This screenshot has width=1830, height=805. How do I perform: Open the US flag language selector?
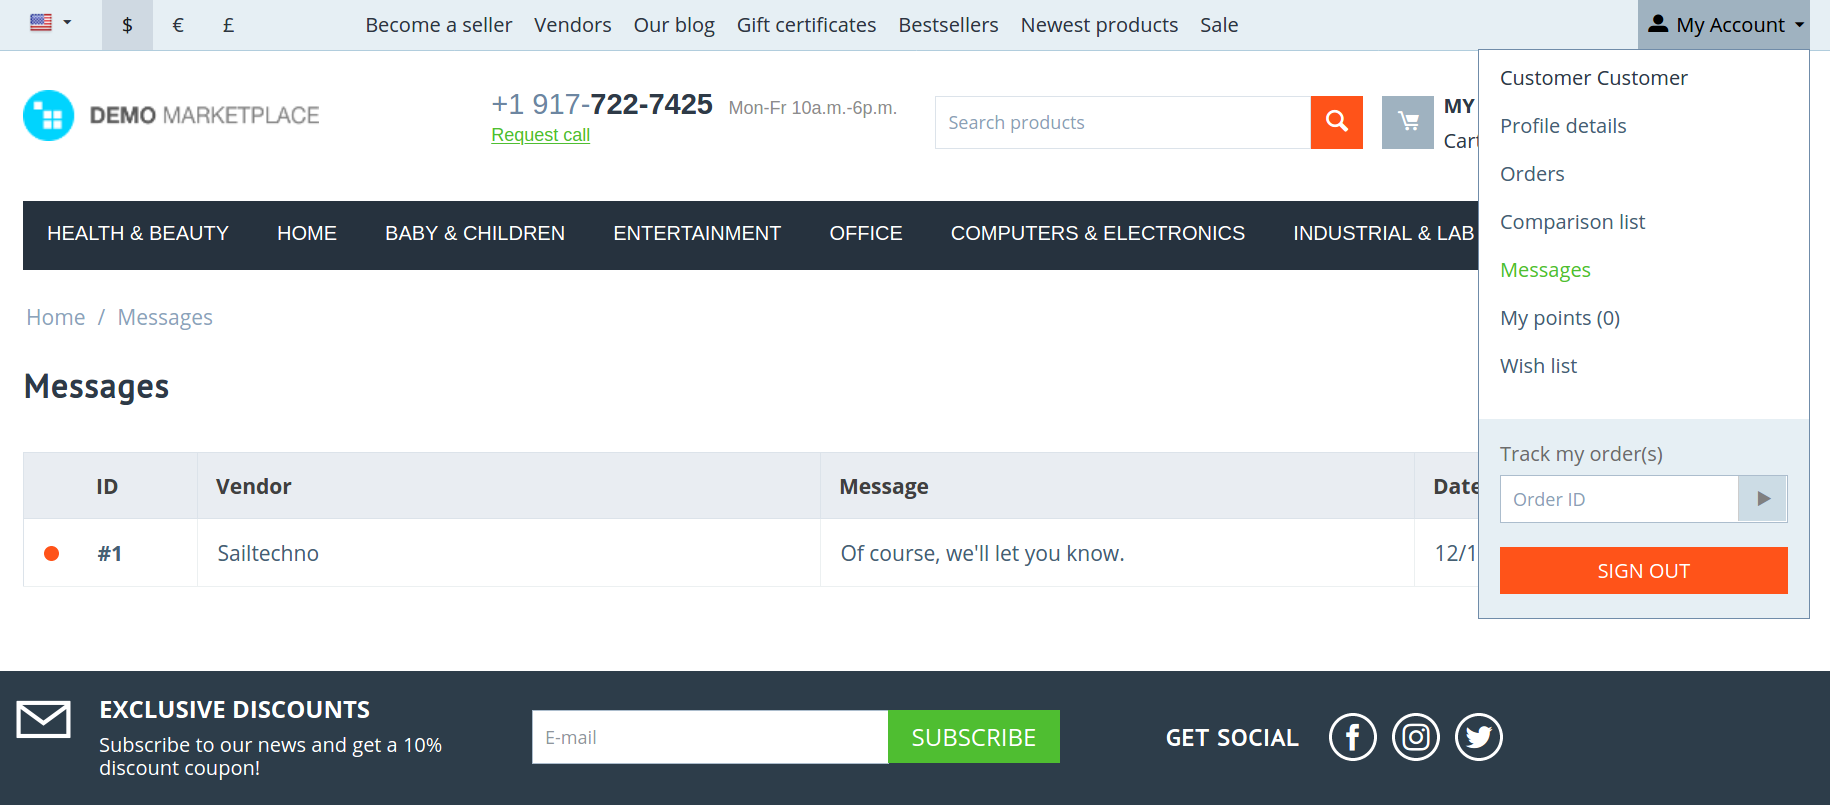point(50,23)
